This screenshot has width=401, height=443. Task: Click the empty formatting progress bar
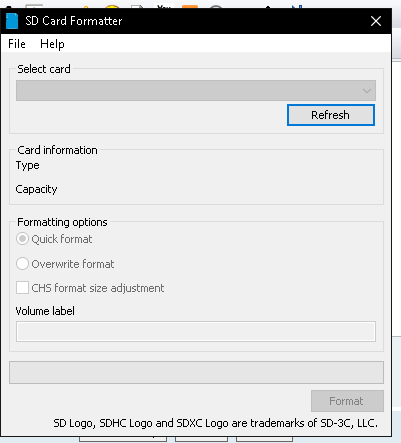[x=196, y=372]
